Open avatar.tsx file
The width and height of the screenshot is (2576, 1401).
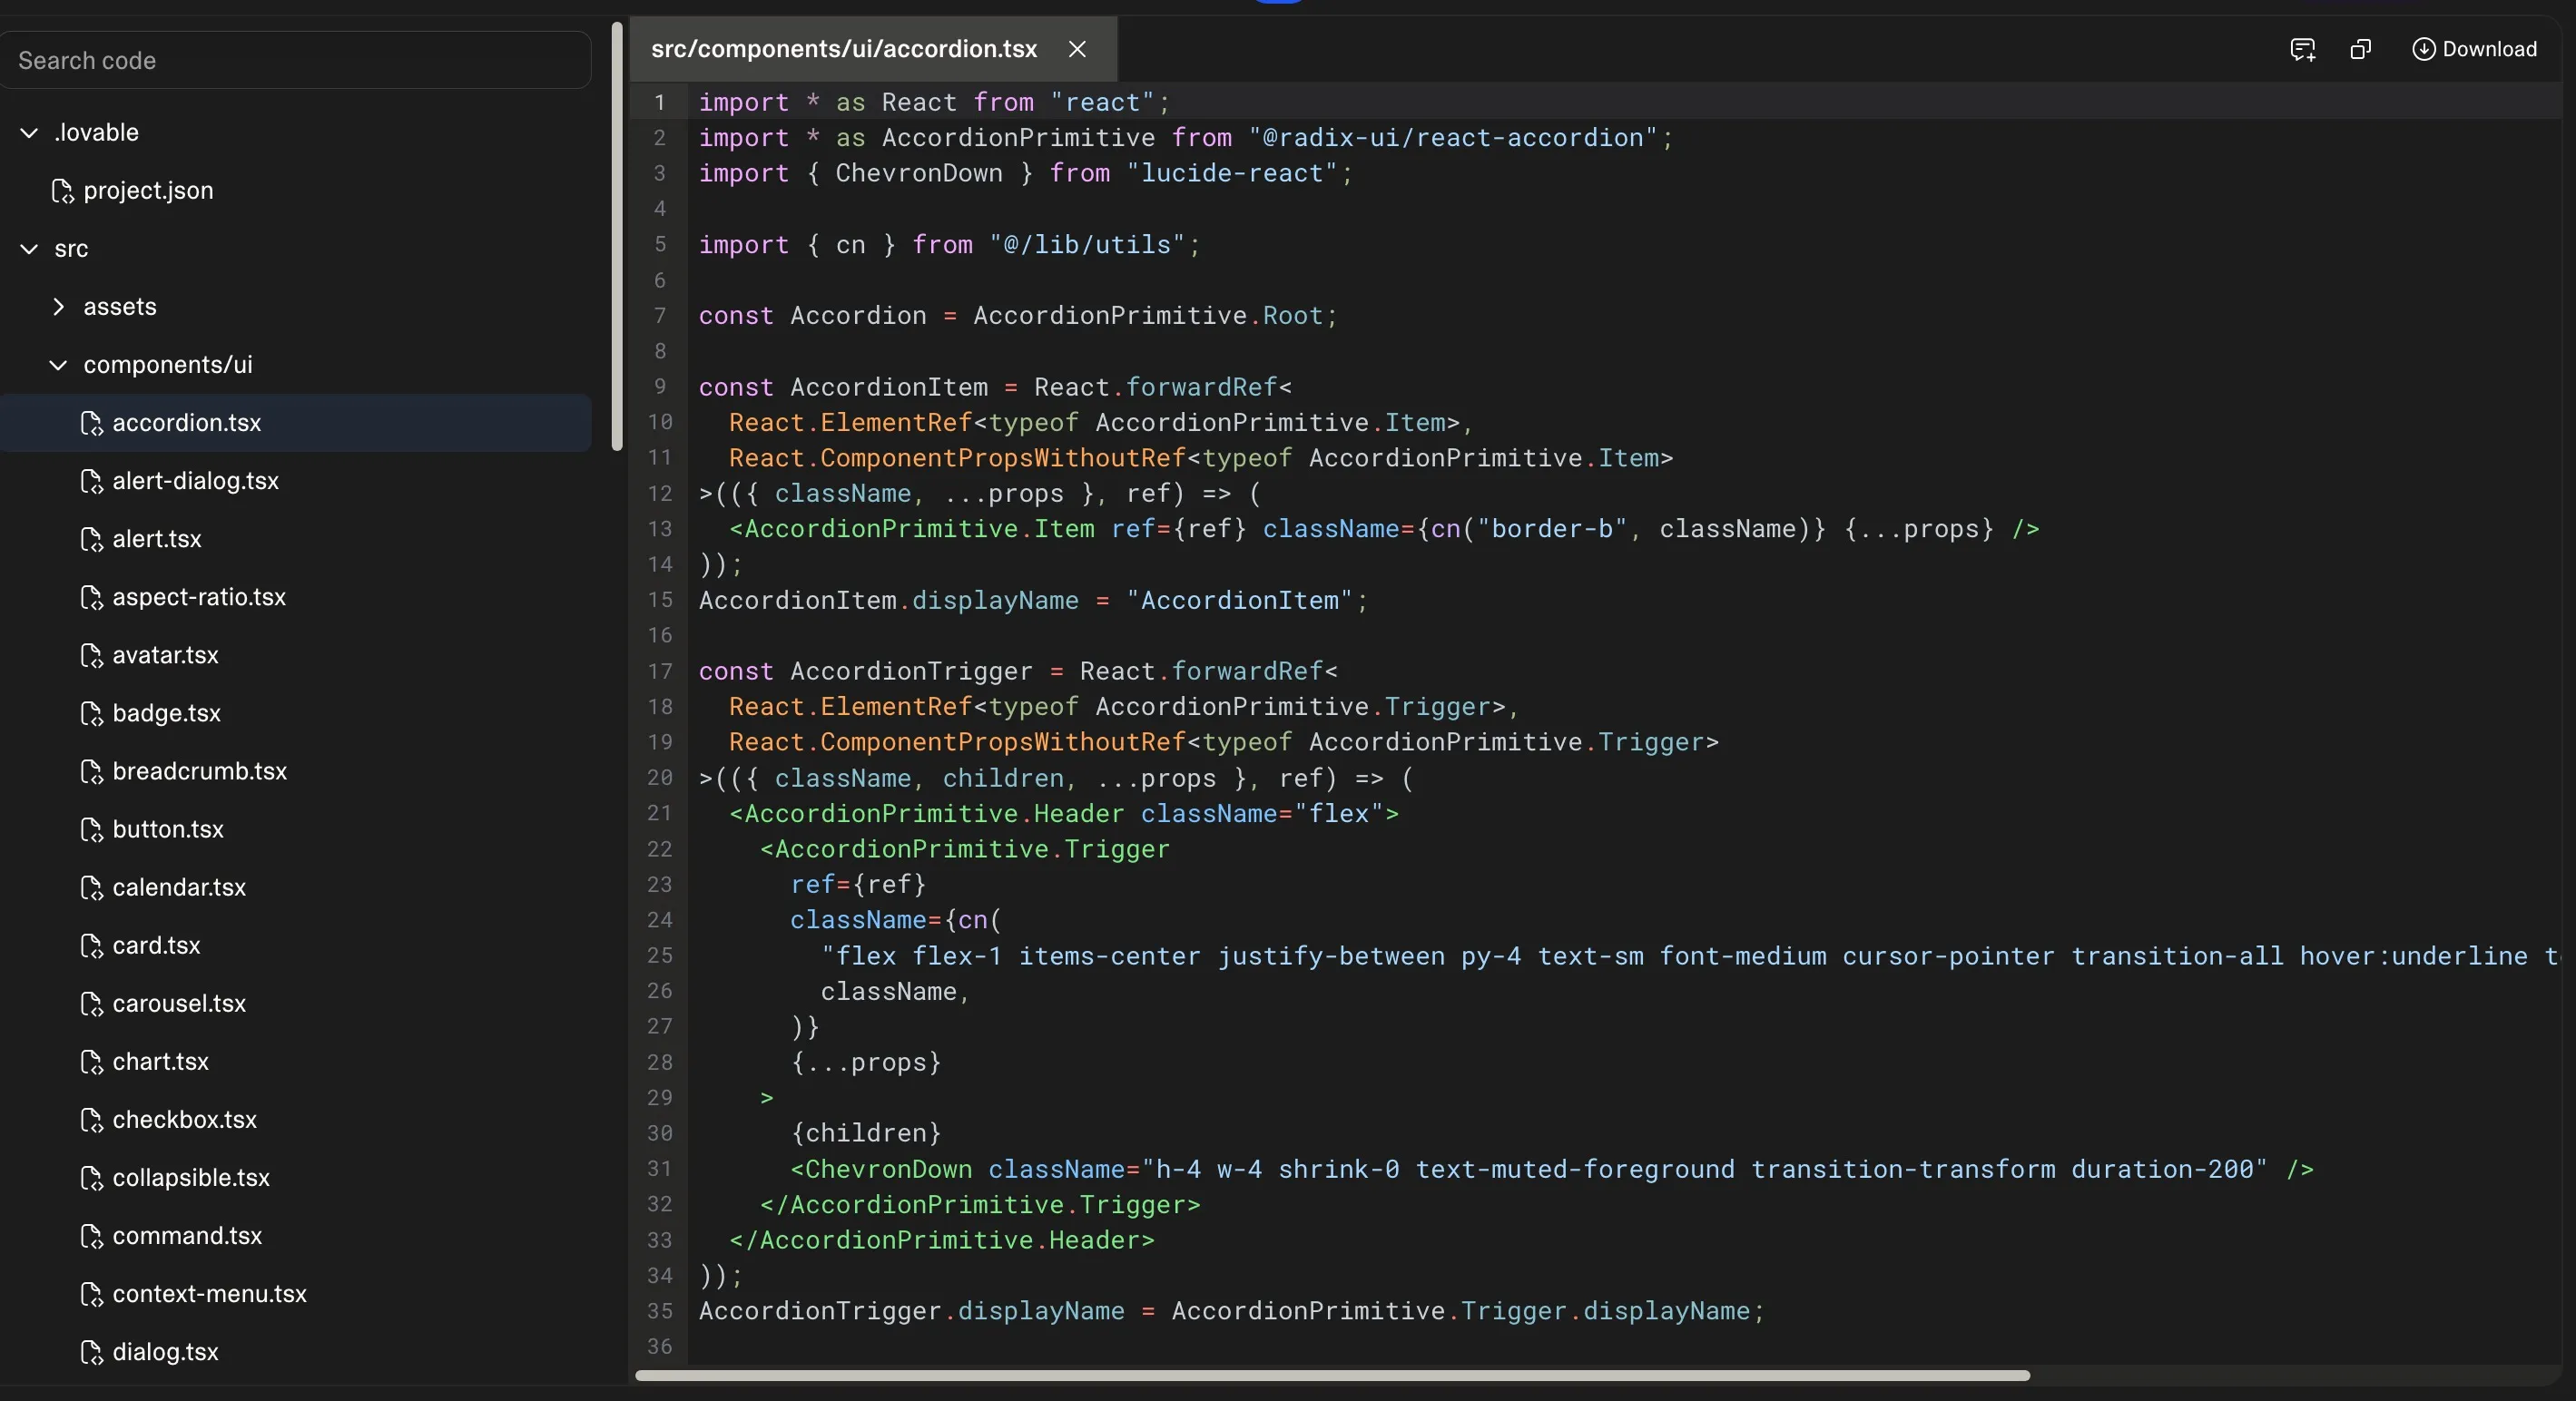tap(165, 655)
